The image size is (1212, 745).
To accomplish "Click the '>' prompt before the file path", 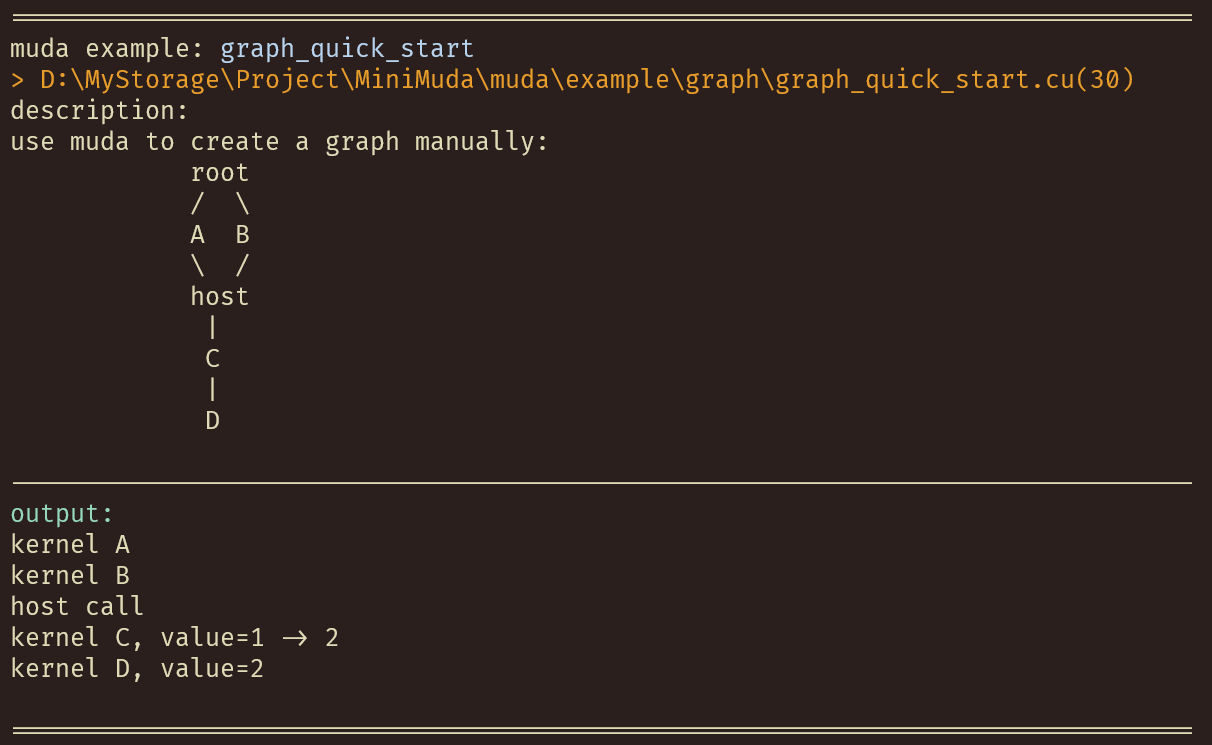I will [17, 80].
